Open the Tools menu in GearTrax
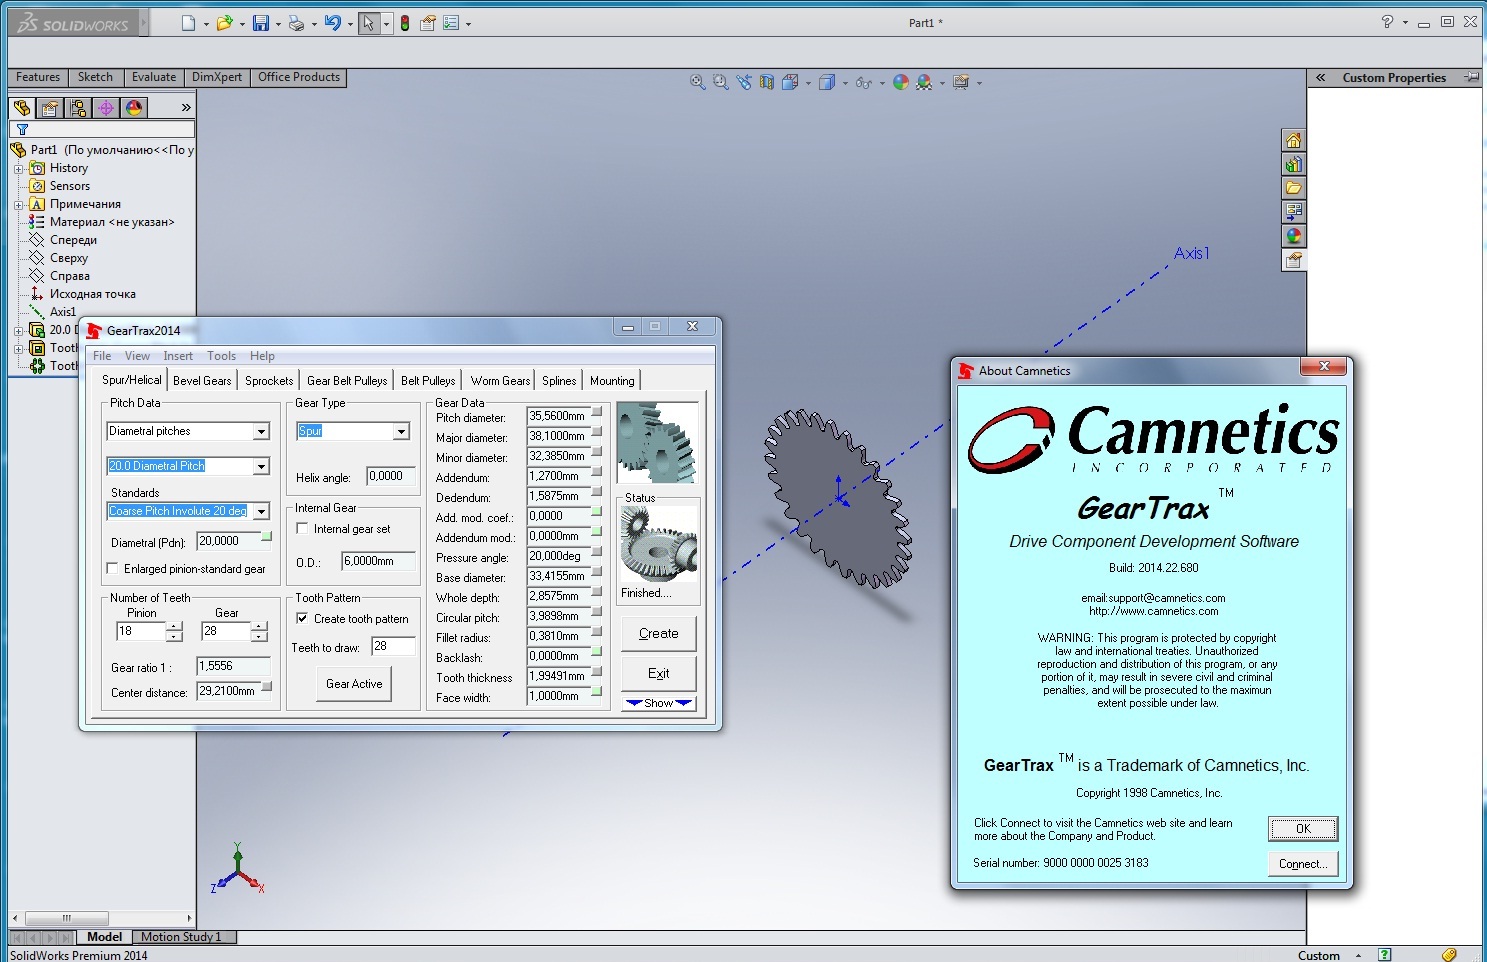Screen dimensions: 1487x962 221,356
